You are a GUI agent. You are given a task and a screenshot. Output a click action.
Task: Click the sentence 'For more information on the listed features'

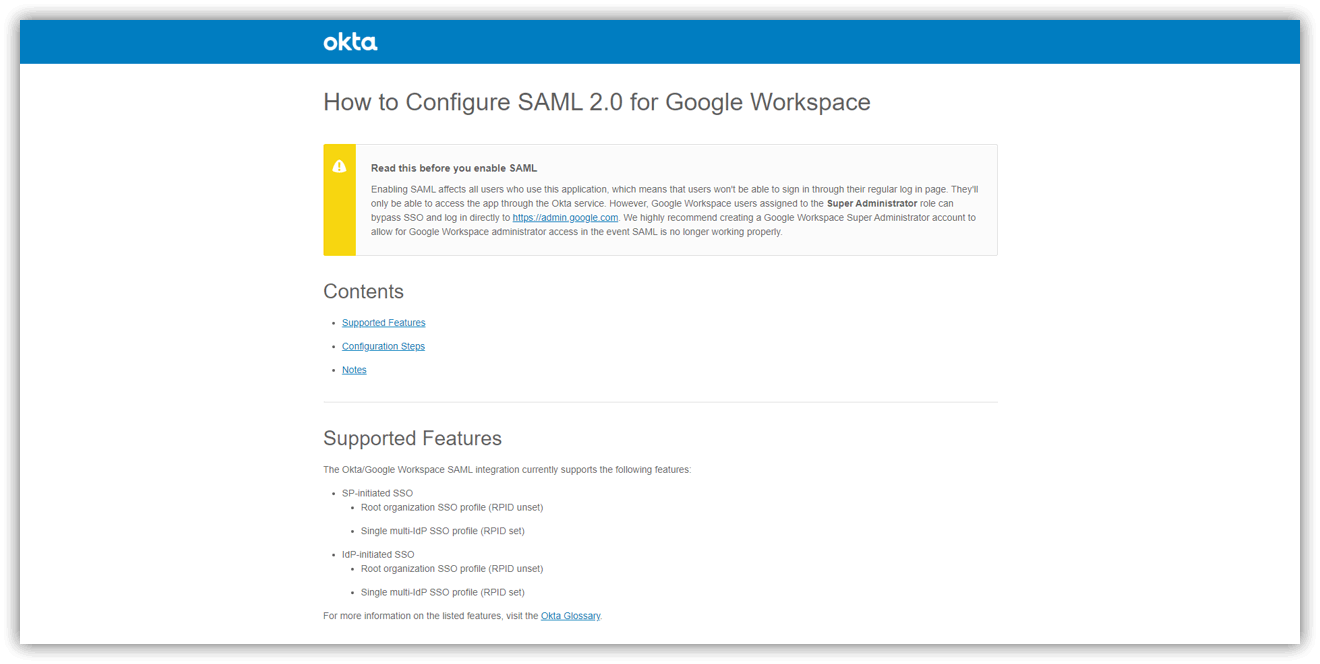click(430, 616)
